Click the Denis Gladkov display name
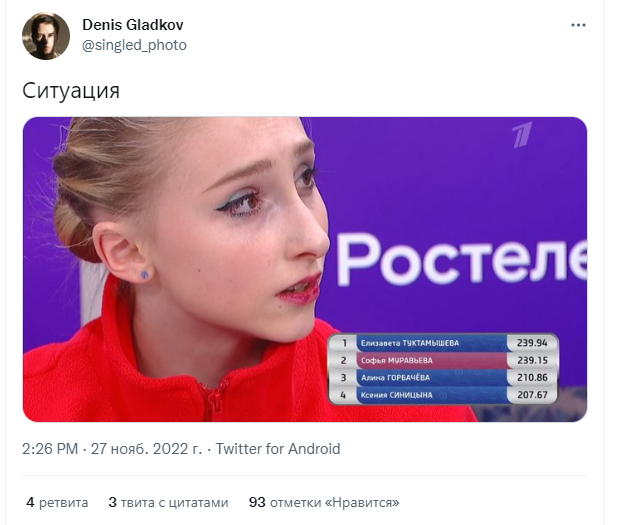The image size is (619, 525). (x=133, y=25)
